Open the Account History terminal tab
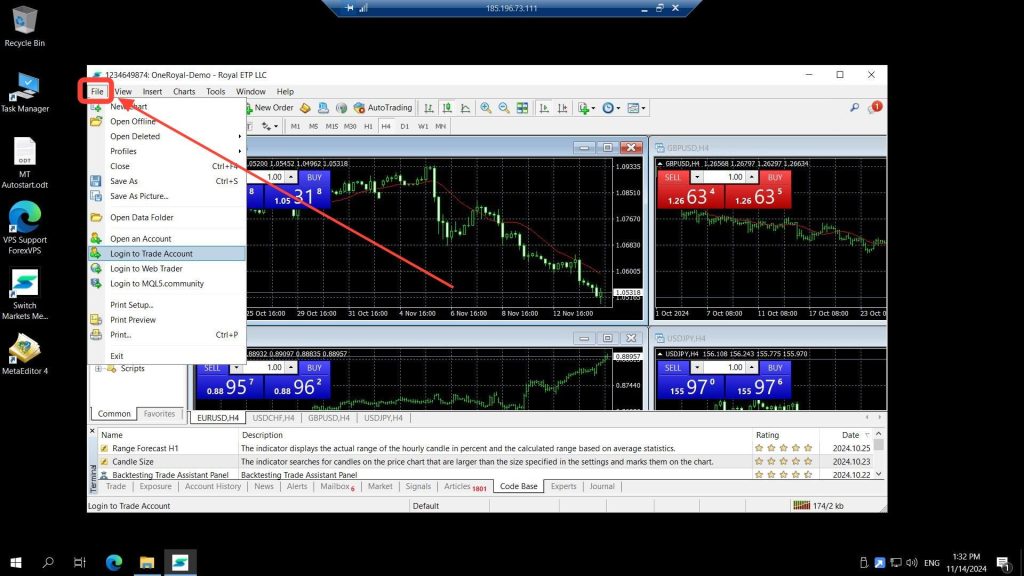This screenshot has width=1024, height=576. click(213, 487)
